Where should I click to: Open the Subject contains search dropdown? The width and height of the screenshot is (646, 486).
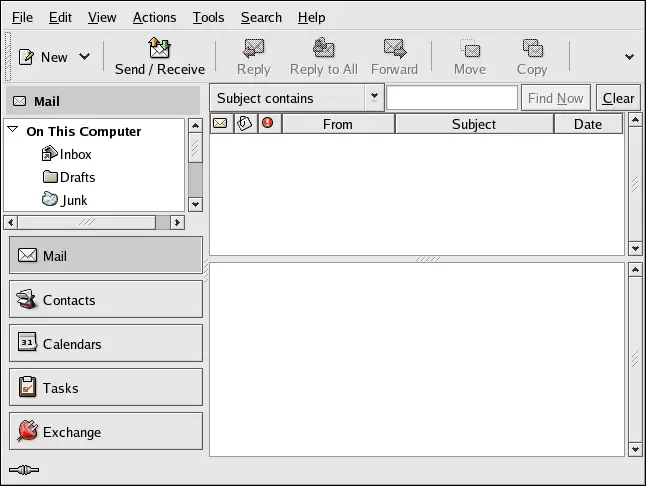point(374,98)
